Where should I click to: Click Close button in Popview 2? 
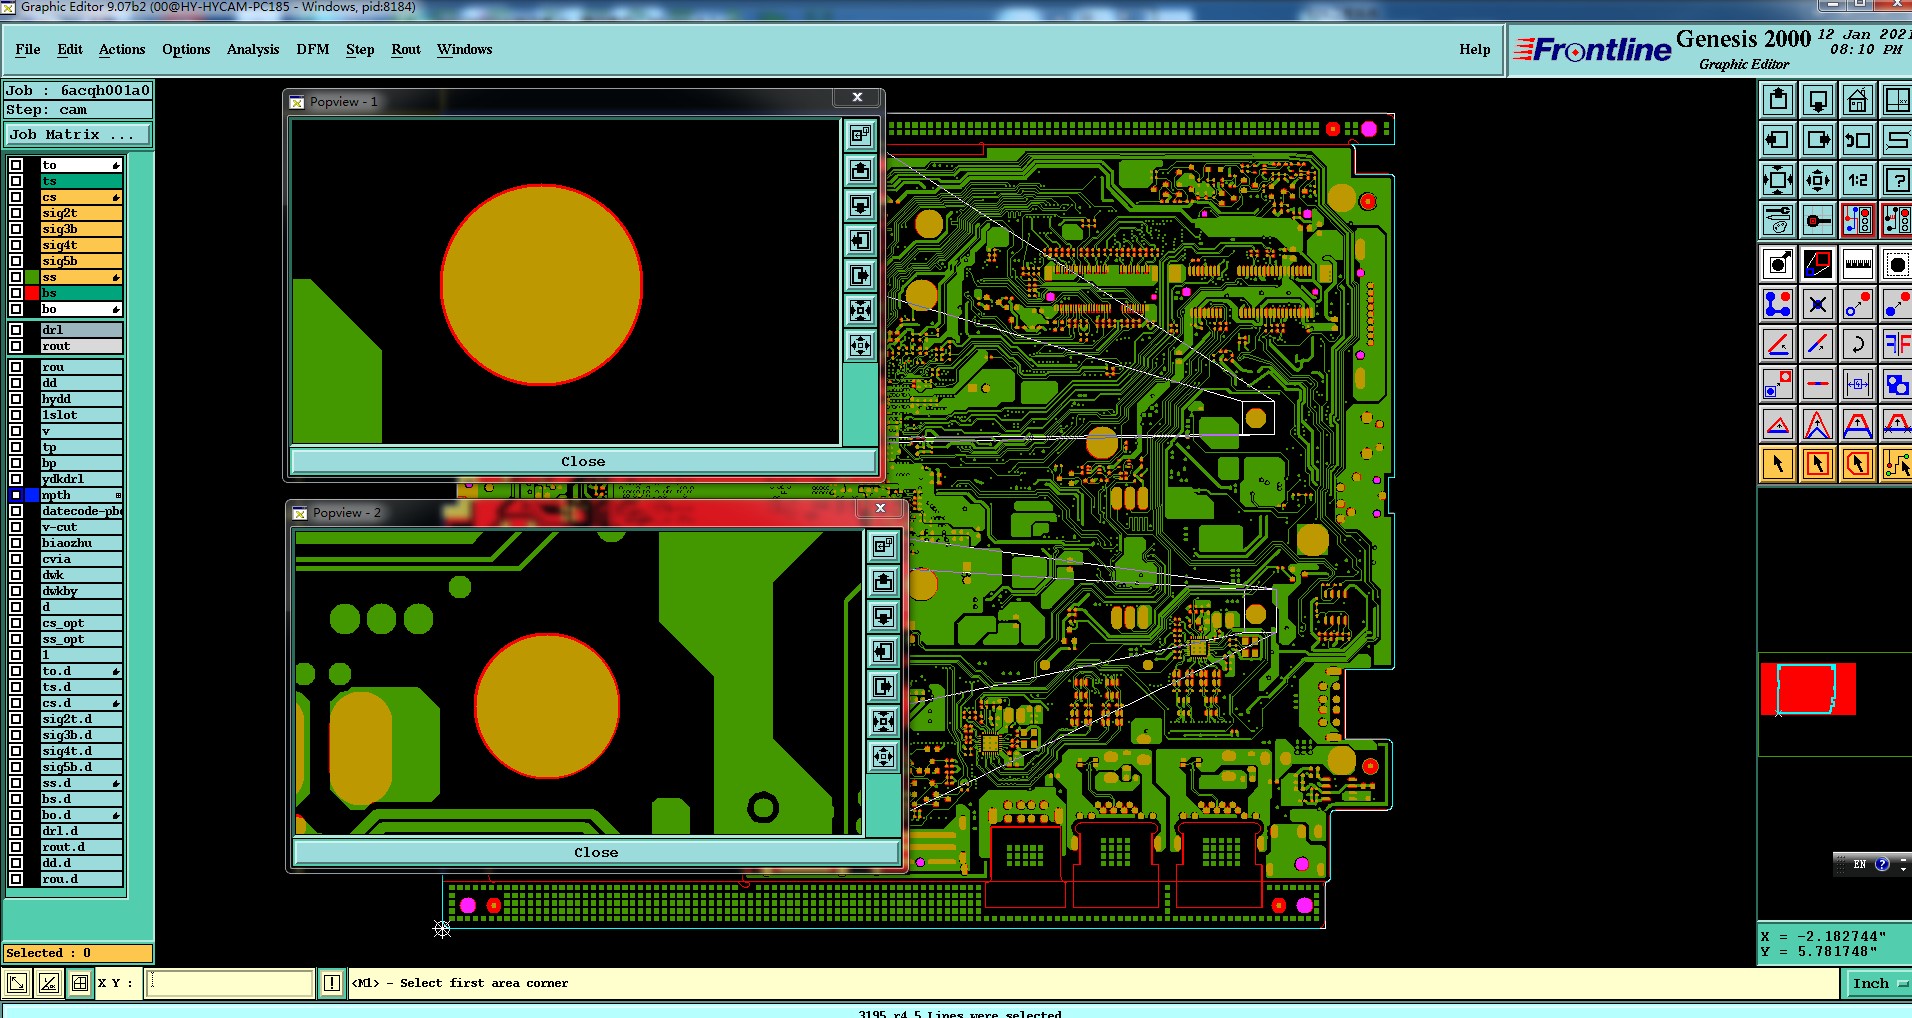(596, 852)
